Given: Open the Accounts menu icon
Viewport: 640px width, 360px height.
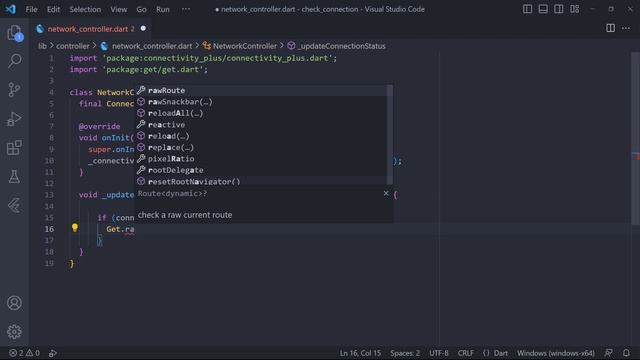Looking at the screenshot, I should 14,303.
